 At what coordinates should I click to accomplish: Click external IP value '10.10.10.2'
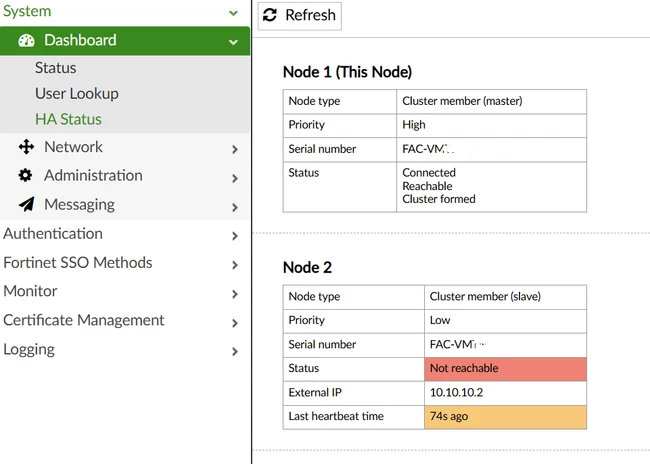point(456,392)
